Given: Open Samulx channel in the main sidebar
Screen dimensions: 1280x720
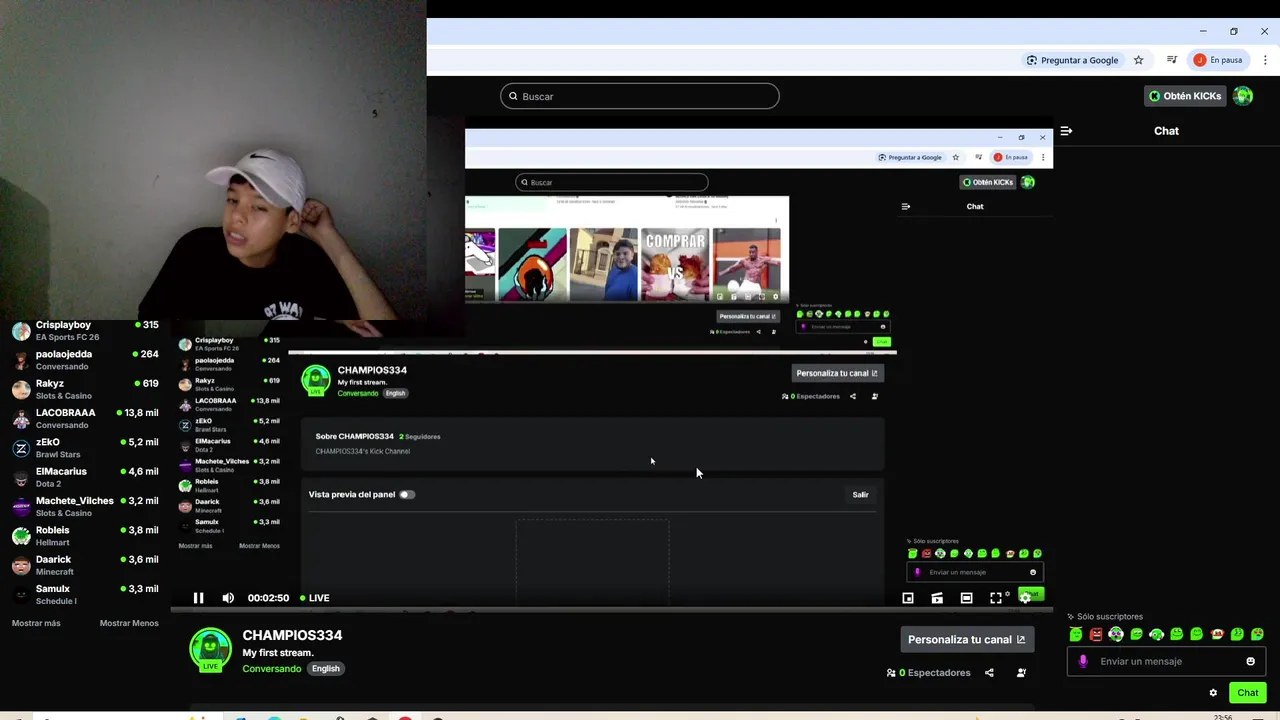Looking at the screenshot, I should (85, 594).
